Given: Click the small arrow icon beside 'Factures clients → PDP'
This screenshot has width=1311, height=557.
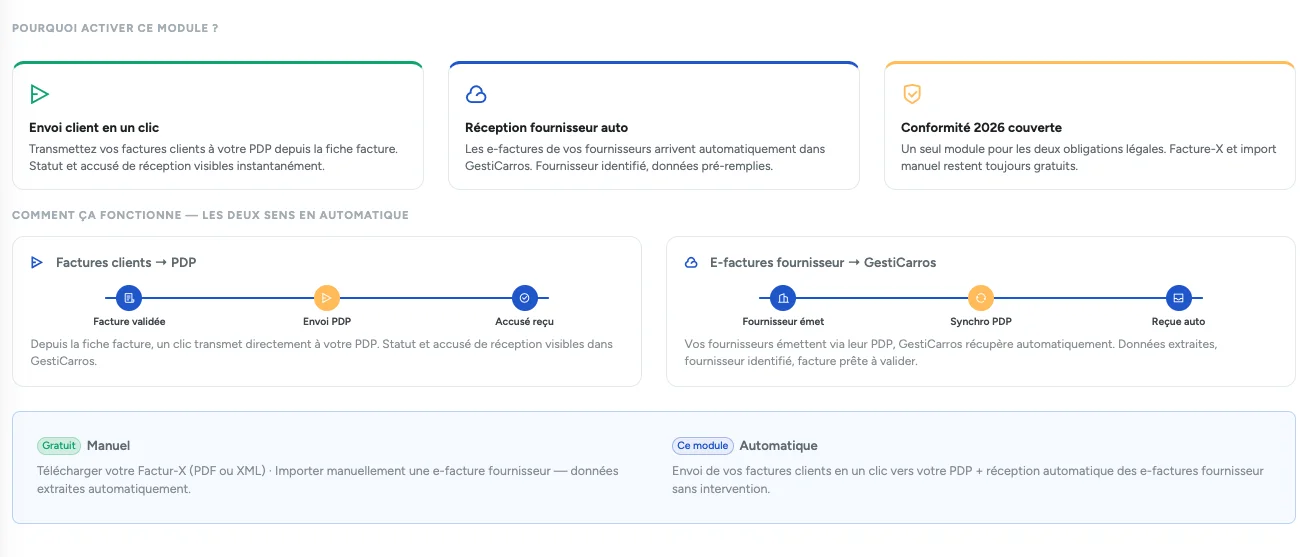Looking at the screenshot, I should click(37, 263).
